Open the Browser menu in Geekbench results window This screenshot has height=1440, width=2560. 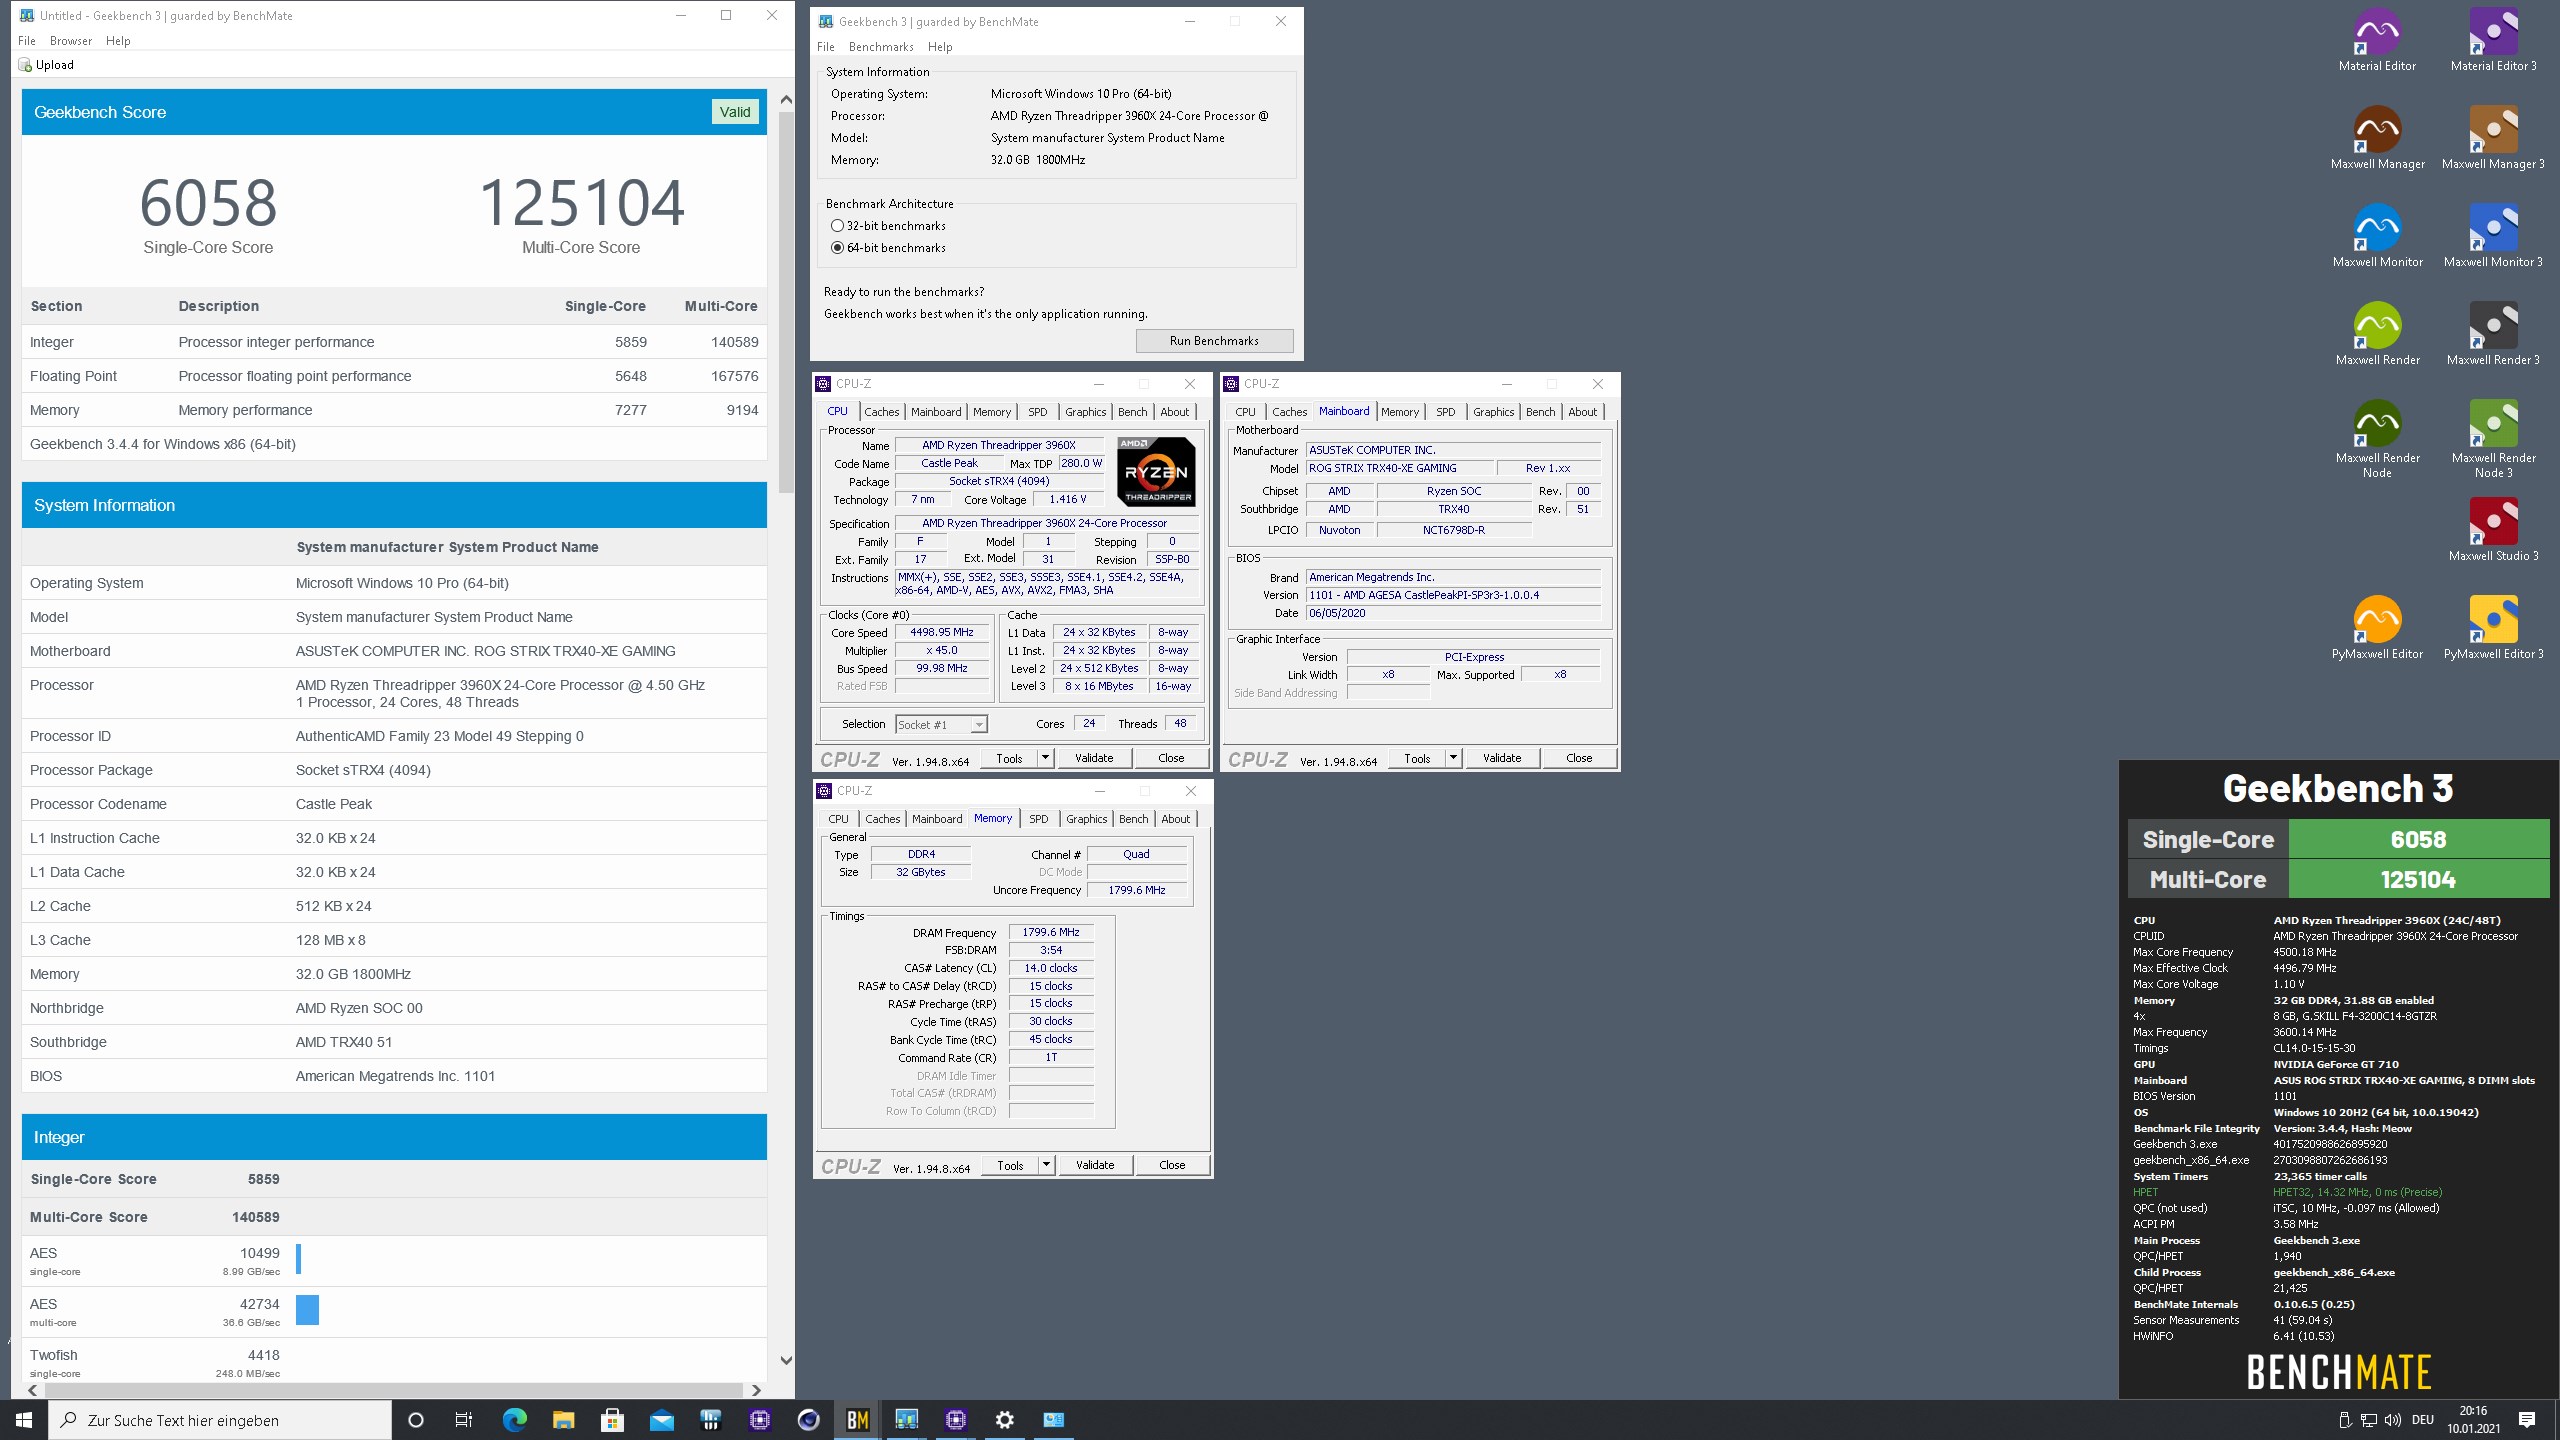[71, 41]
